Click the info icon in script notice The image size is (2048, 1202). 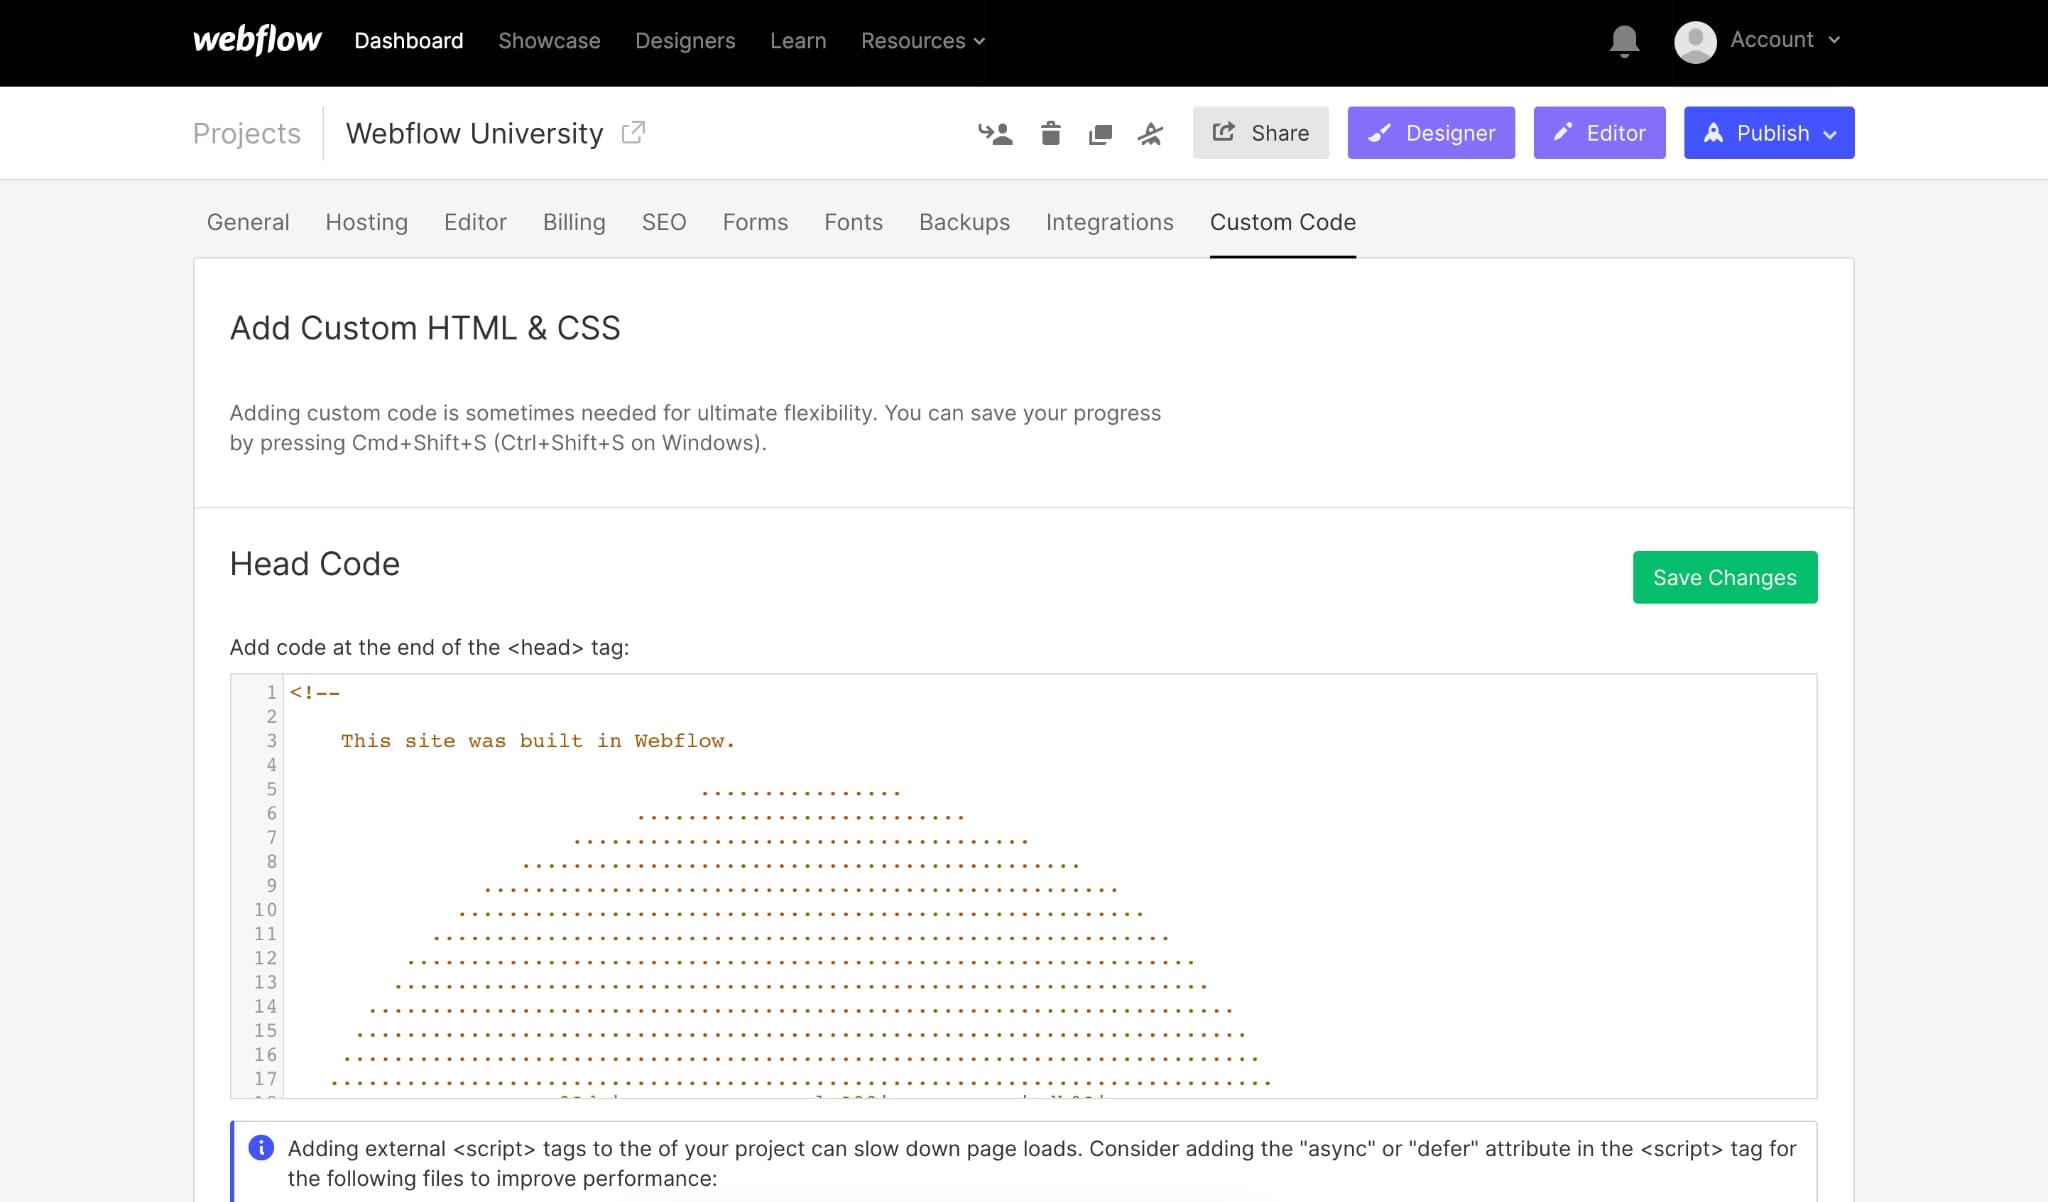261,1147
